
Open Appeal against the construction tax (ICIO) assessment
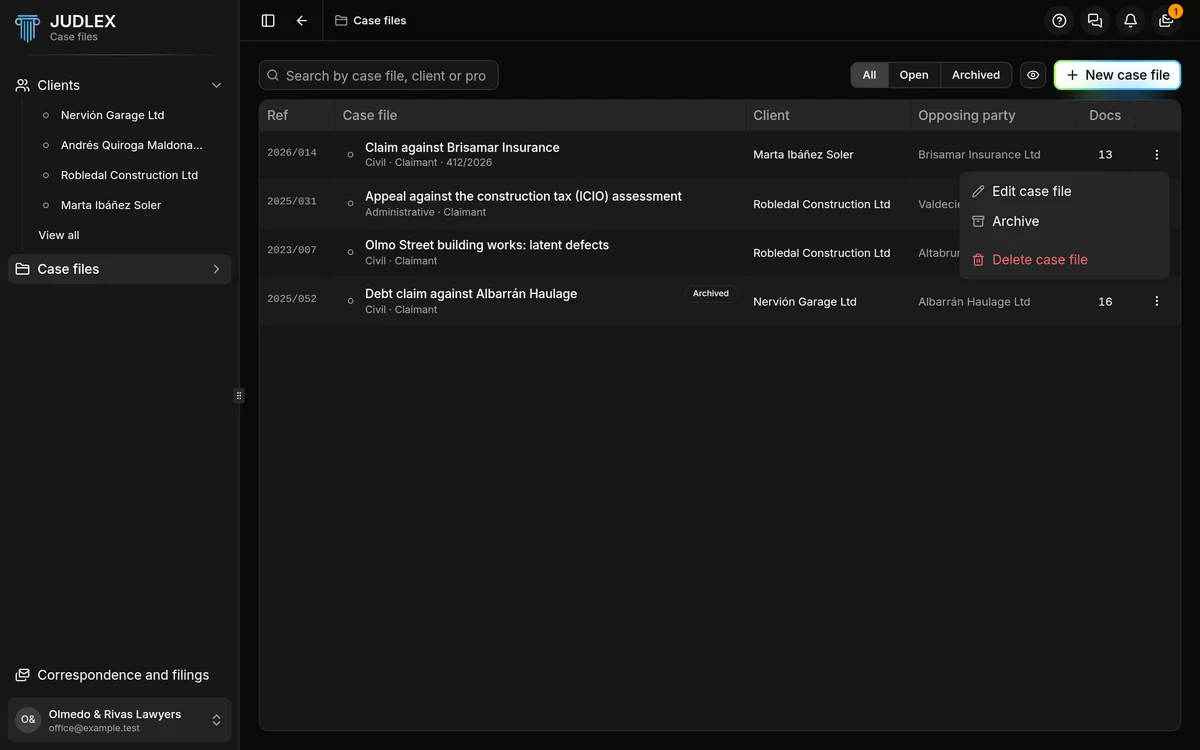tap(523, 196)
